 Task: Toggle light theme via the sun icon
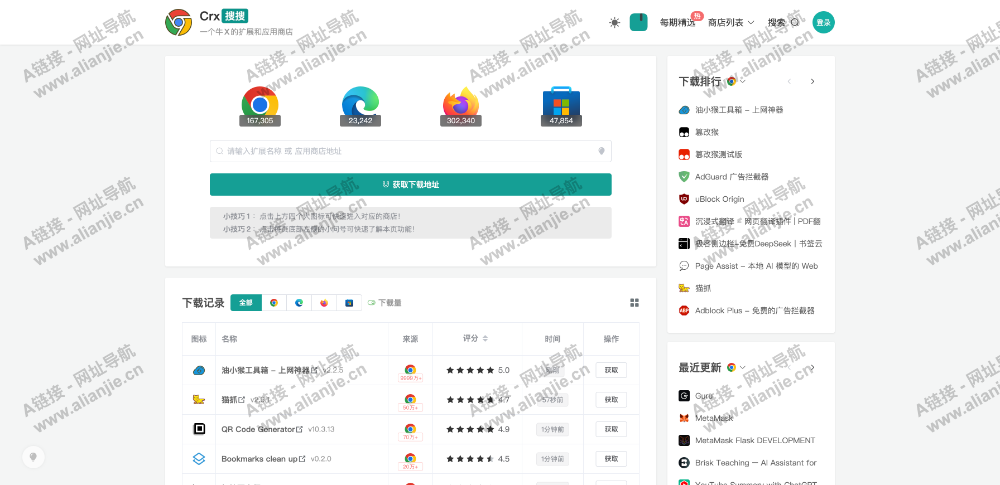coord(614,22)
